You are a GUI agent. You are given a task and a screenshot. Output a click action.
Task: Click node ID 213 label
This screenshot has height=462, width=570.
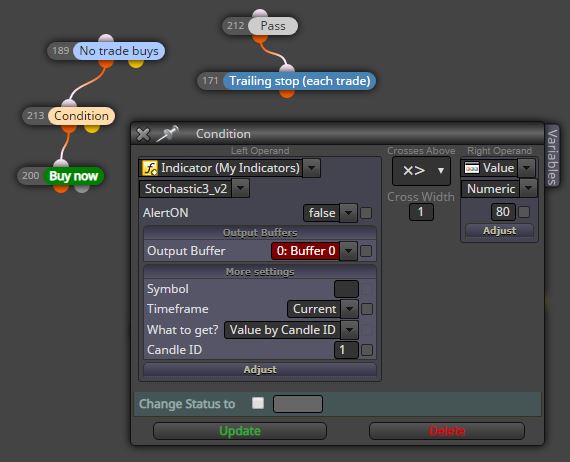(36, 116)
